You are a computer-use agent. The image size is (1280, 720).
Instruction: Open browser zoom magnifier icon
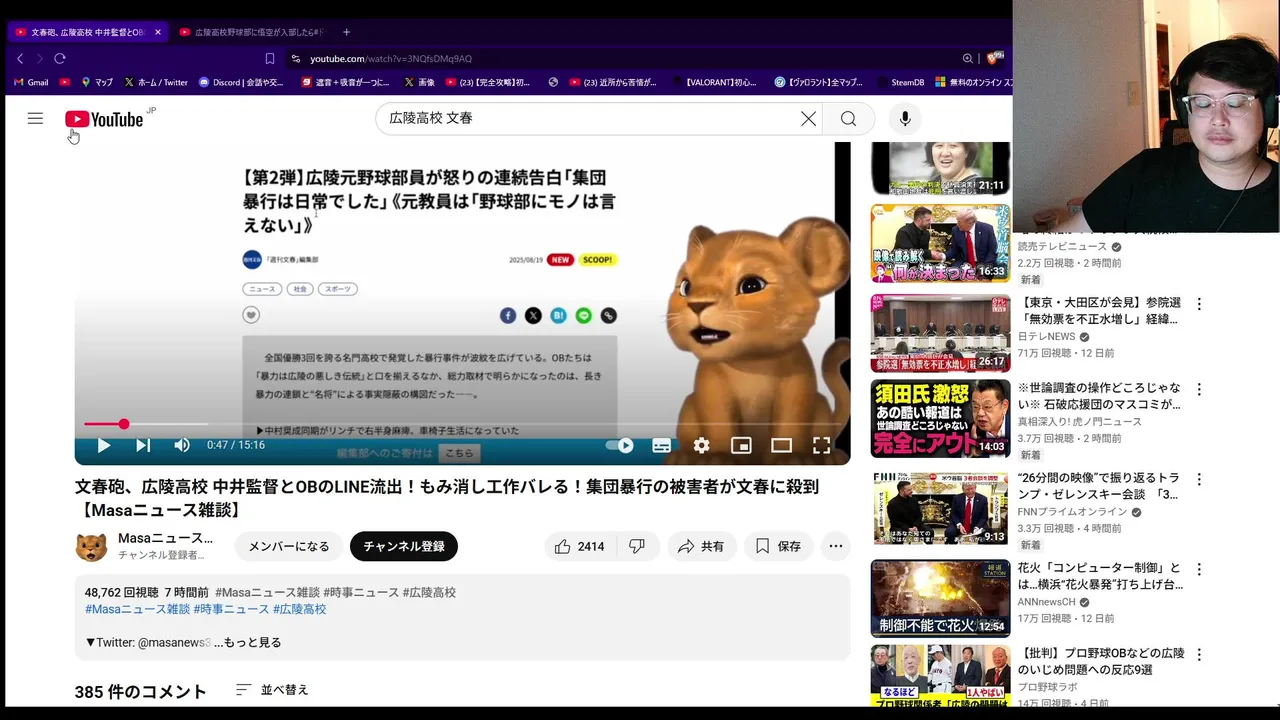967,59
